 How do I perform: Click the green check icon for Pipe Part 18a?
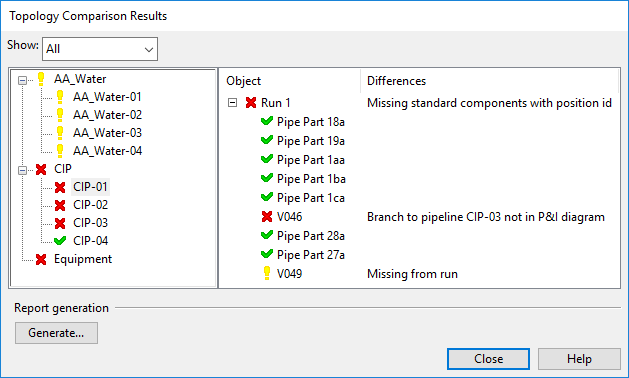(267, 121)
